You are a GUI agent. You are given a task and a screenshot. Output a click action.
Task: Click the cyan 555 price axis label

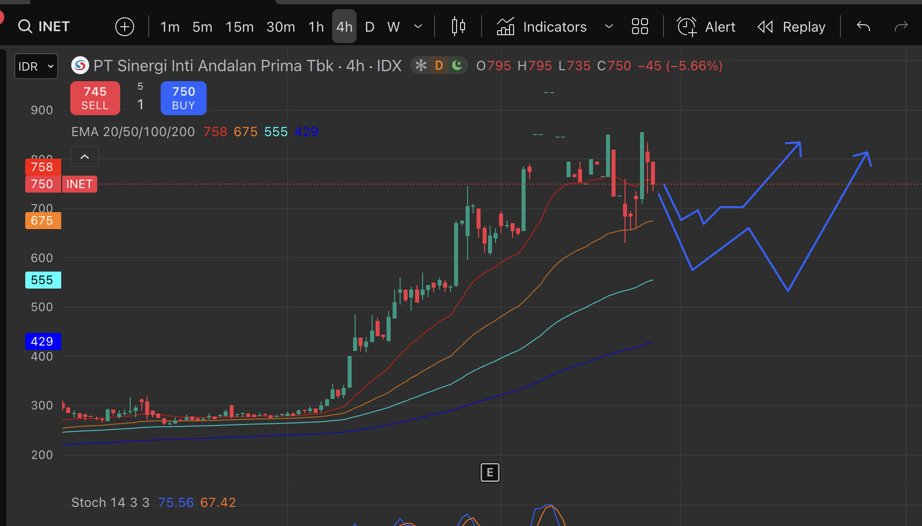[x=42, y=280]
